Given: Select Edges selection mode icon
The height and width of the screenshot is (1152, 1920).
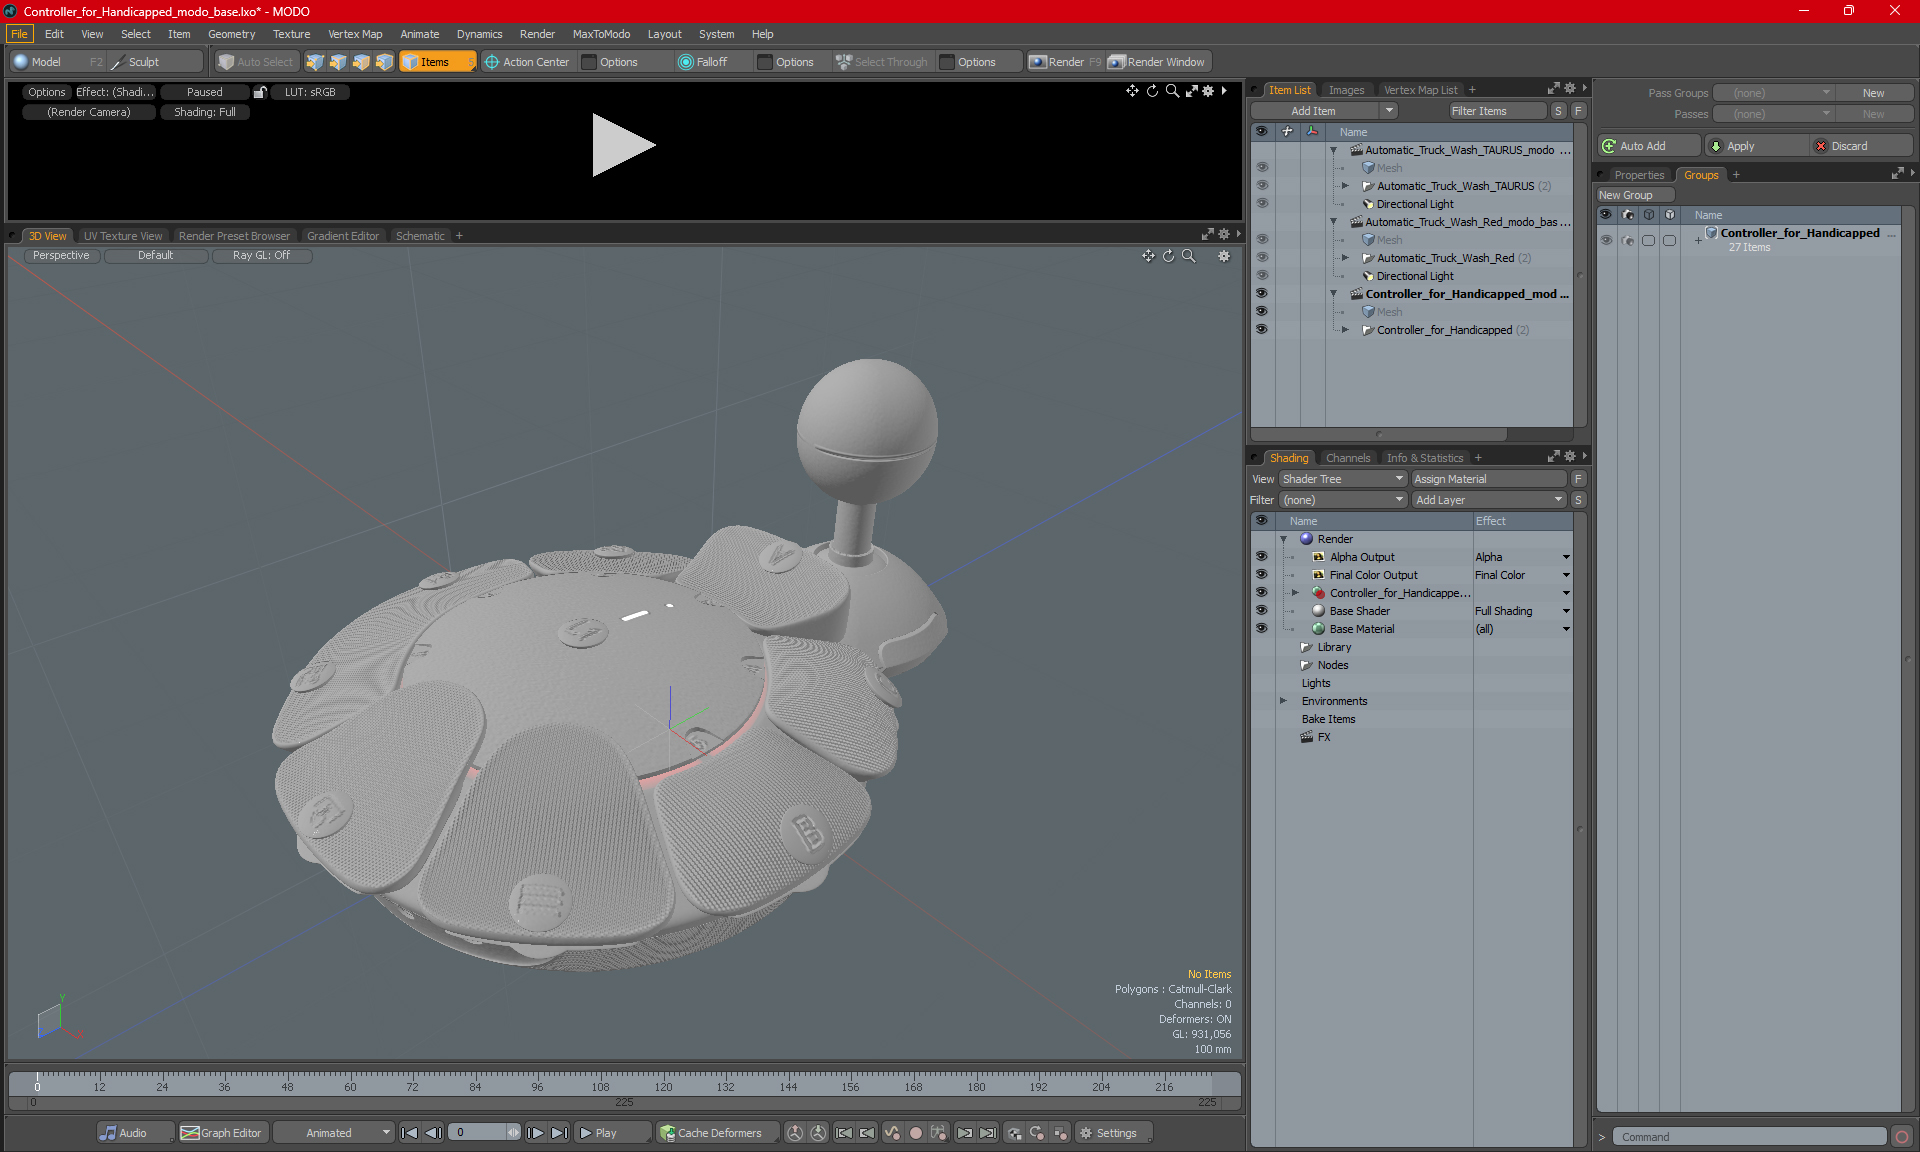Looking at the screenshot, I should click(338, 62).
